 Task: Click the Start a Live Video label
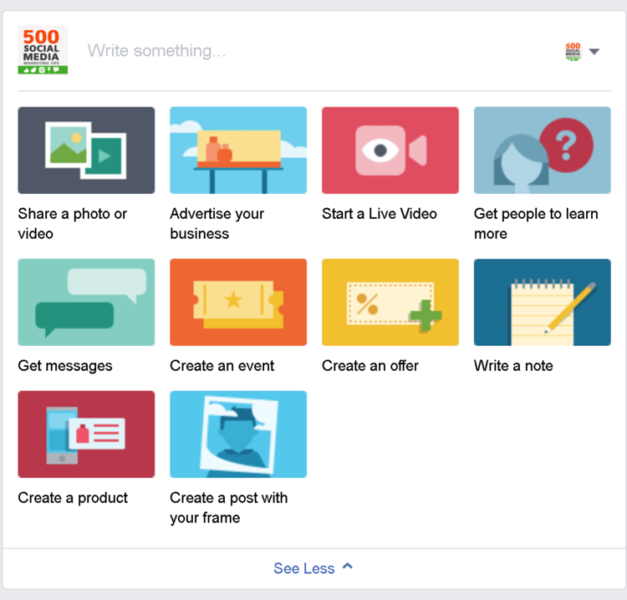tap(379, 214)
